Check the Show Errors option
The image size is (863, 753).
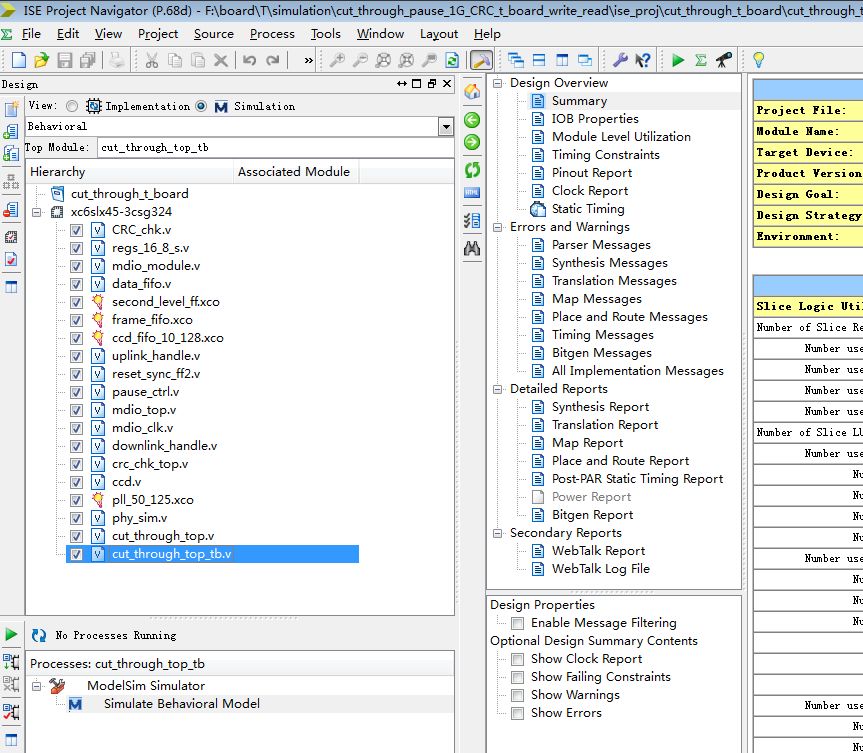click(x=517, y=713)
